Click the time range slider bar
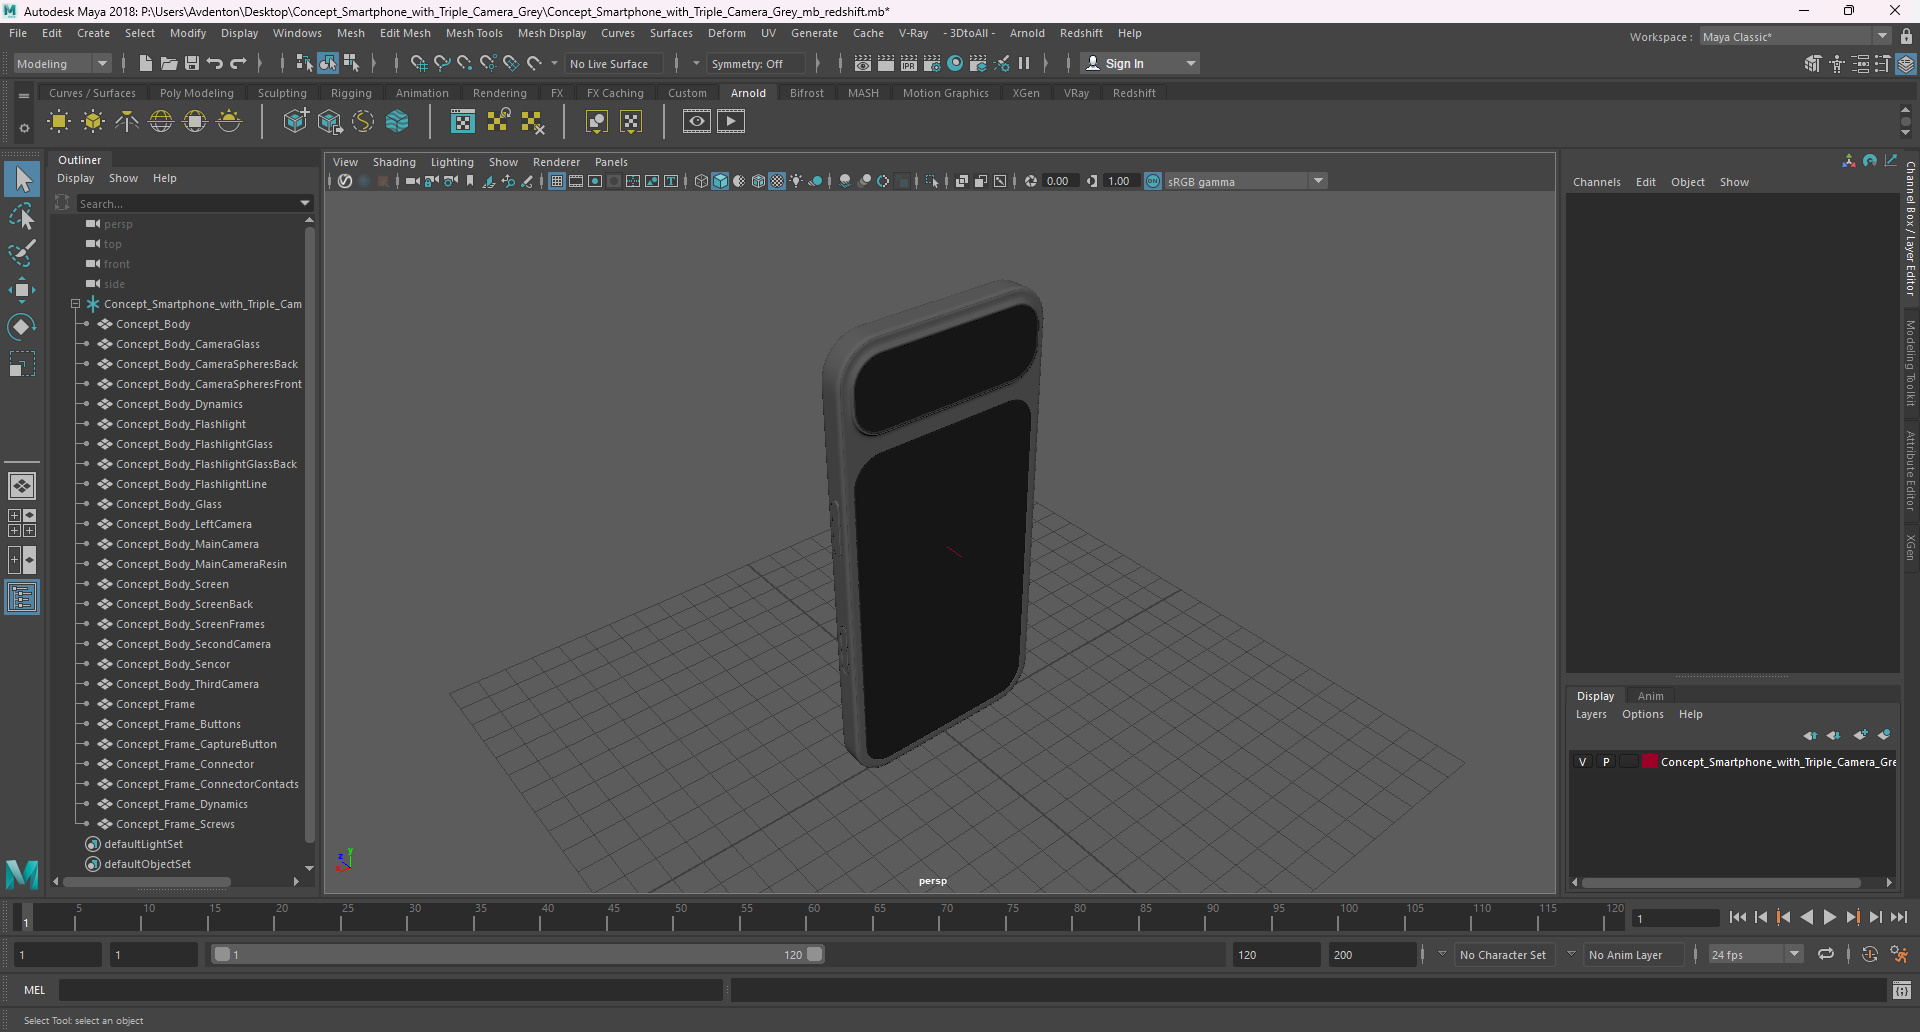1920x1032 pixels. (x=519, y=954)
